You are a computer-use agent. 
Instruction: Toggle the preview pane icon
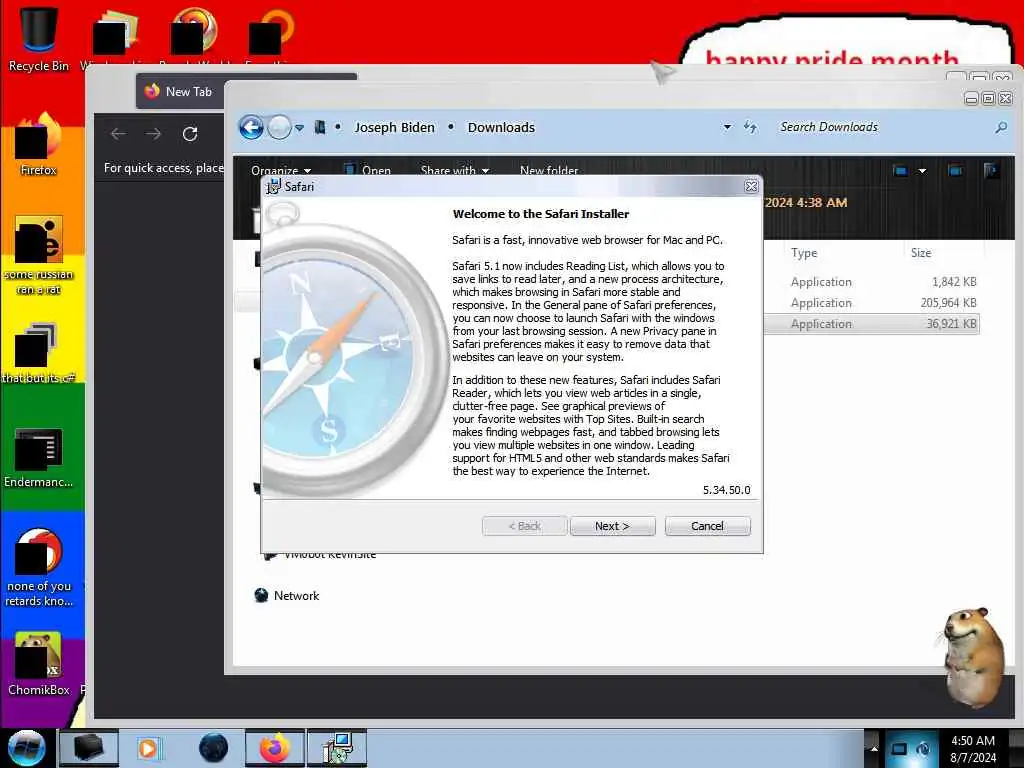click(955, 170)
